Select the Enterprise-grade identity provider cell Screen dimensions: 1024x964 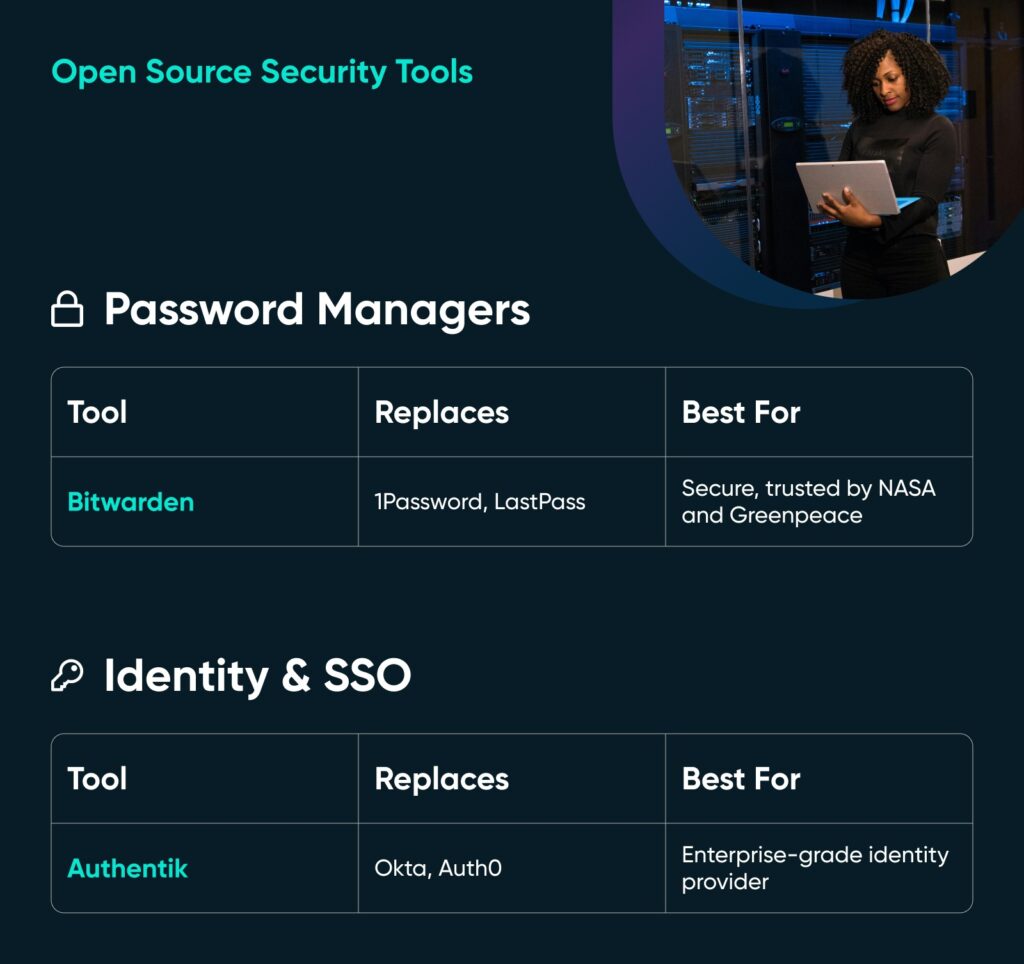click(x=813, y=867)
